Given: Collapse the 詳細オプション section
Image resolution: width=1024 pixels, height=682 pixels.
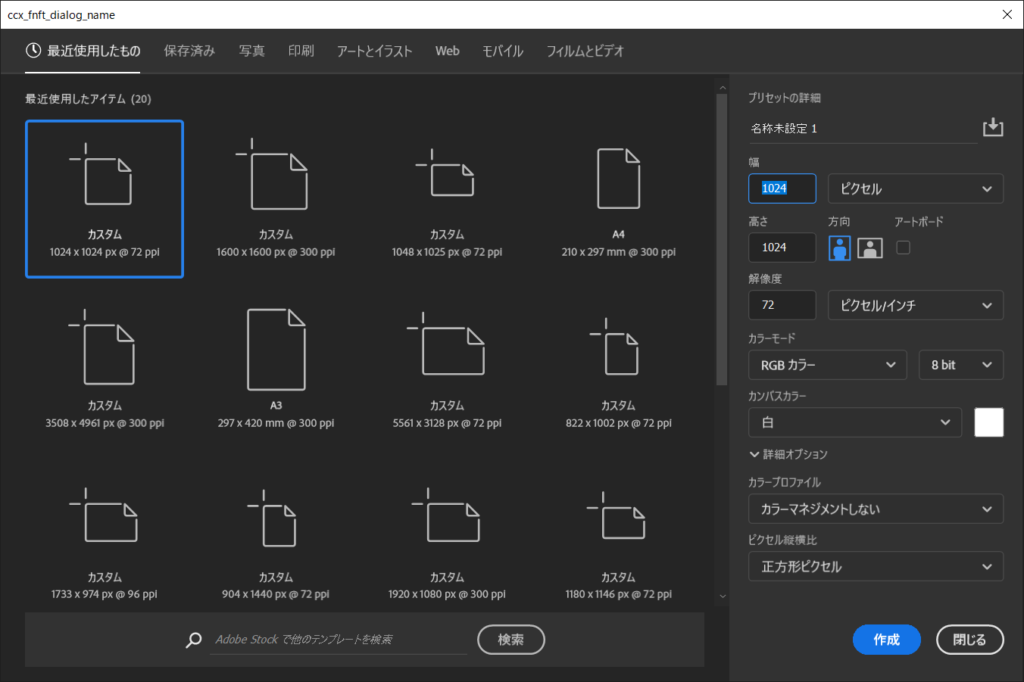Looking at the screenshot, I should click(788, 454).
